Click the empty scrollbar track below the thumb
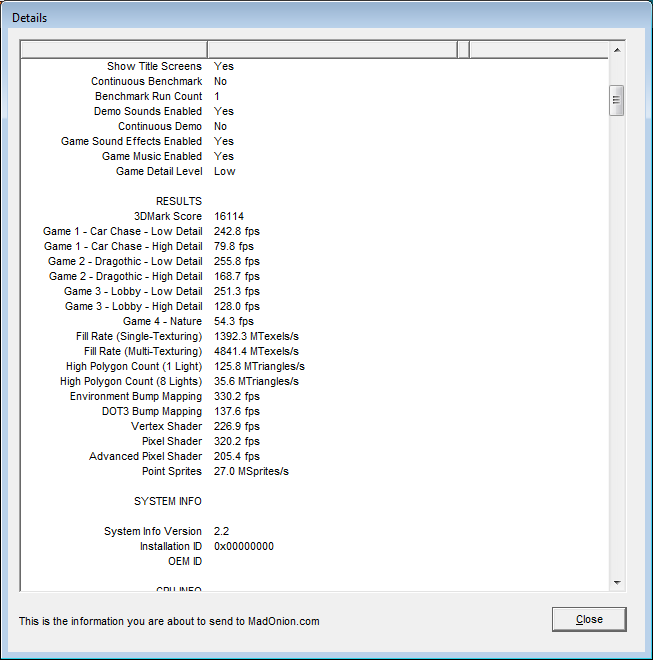 click(x=617, y=350)
